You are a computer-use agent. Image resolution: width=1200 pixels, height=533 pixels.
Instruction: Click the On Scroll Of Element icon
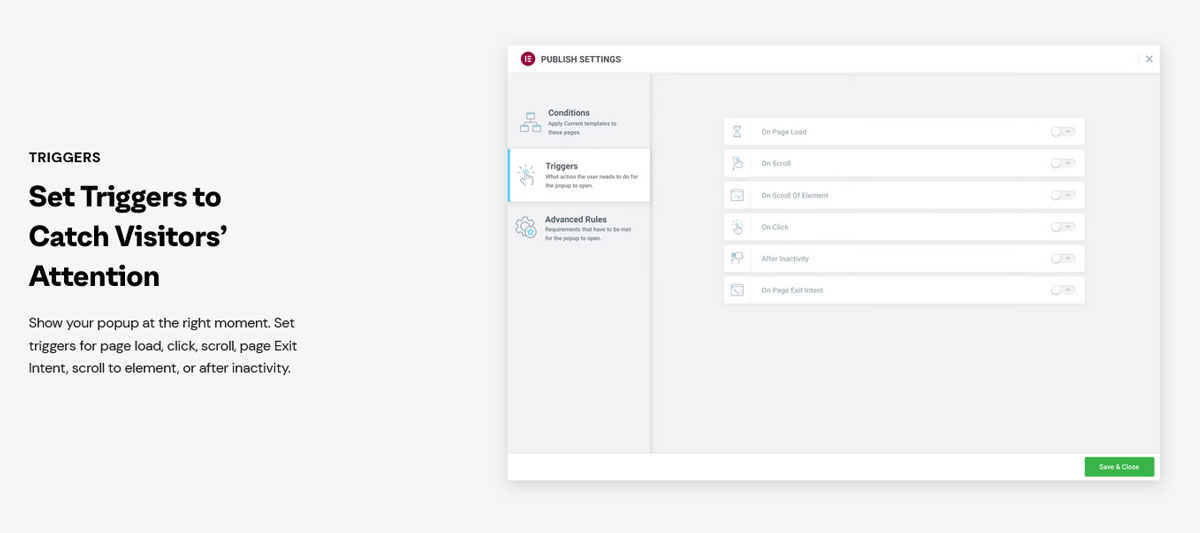coord(737,195)
